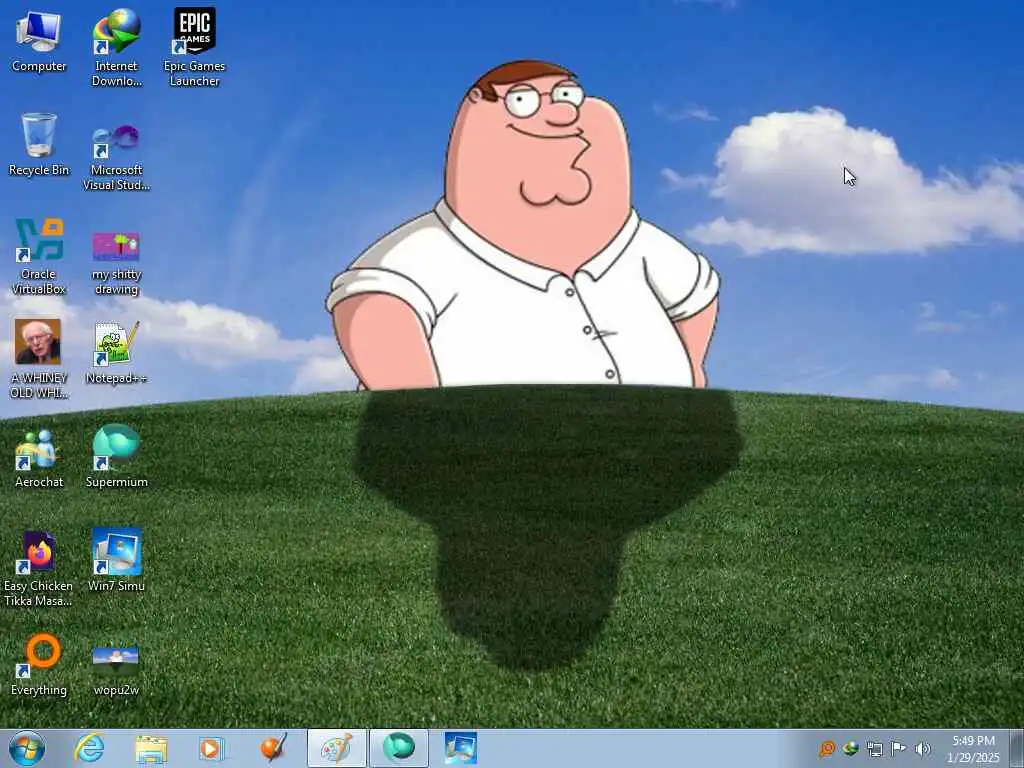Switch to the Paint taskbar window
The width and height of the screenshot is (1024, 768).
tap(336, 748)
